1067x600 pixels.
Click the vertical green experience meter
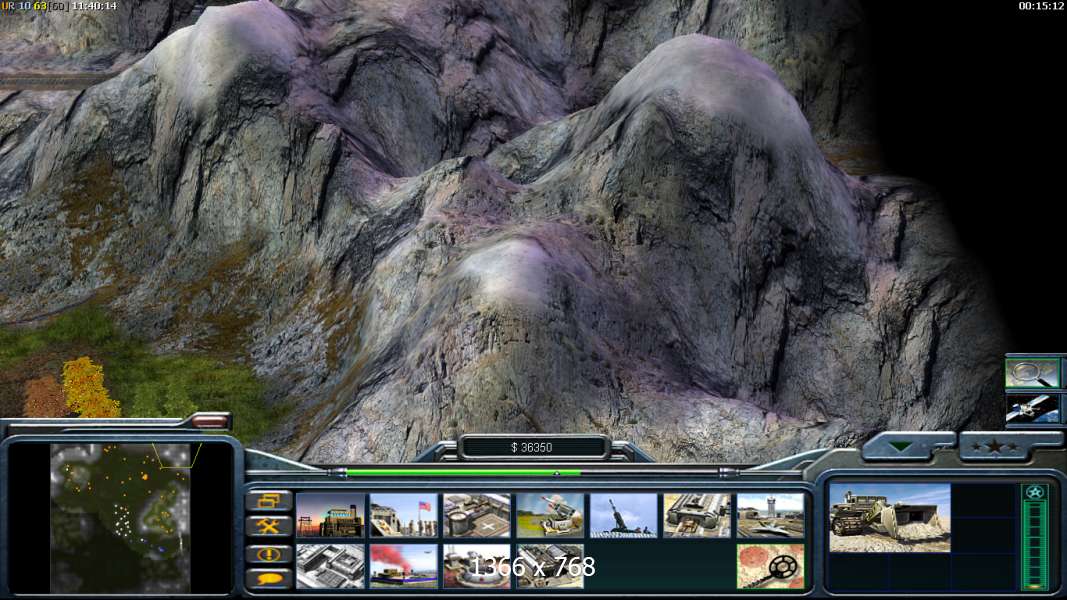point(1034,537)
